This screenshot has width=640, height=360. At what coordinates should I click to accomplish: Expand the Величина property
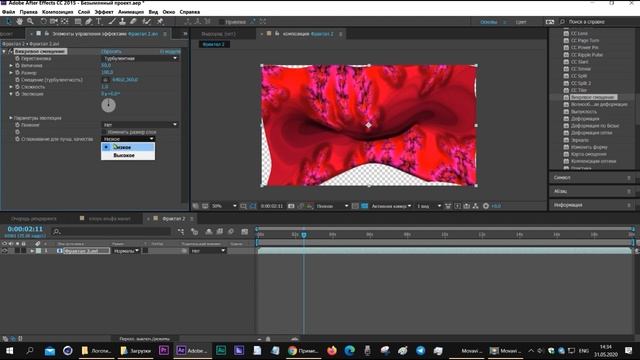point(11,65)
